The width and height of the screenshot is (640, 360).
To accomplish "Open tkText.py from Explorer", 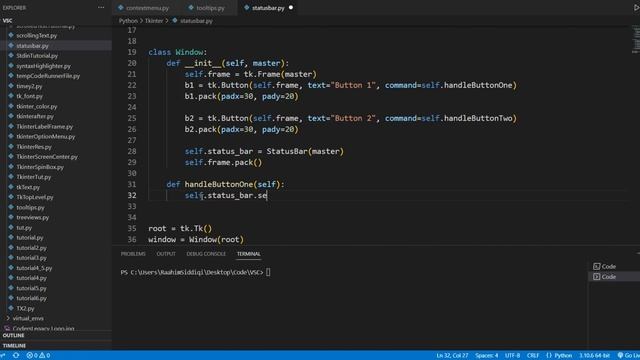I will coord(28,187).
